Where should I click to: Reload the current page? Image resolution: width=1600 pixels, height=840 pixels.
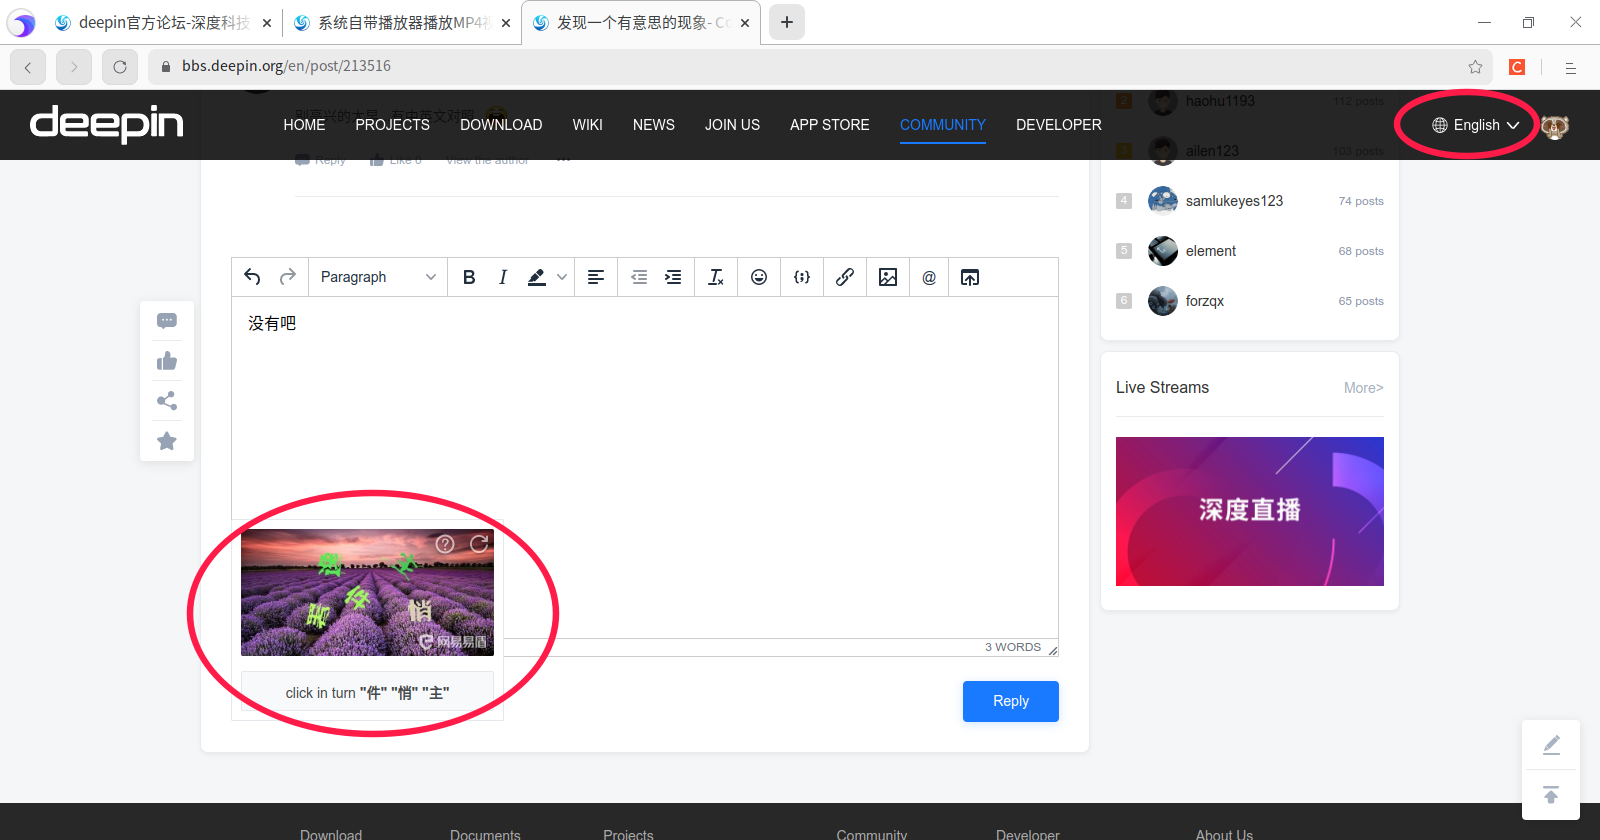(120, 67)
